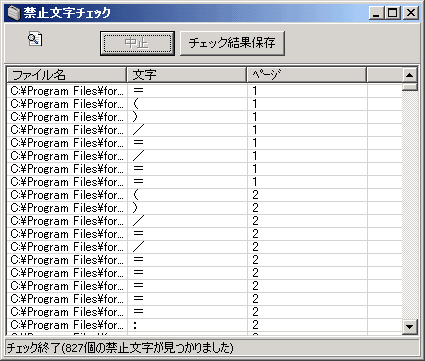This screenshot has width=425, height=361.
Task: Select the first page 2 row with （
Action: [x=204, y=195]
